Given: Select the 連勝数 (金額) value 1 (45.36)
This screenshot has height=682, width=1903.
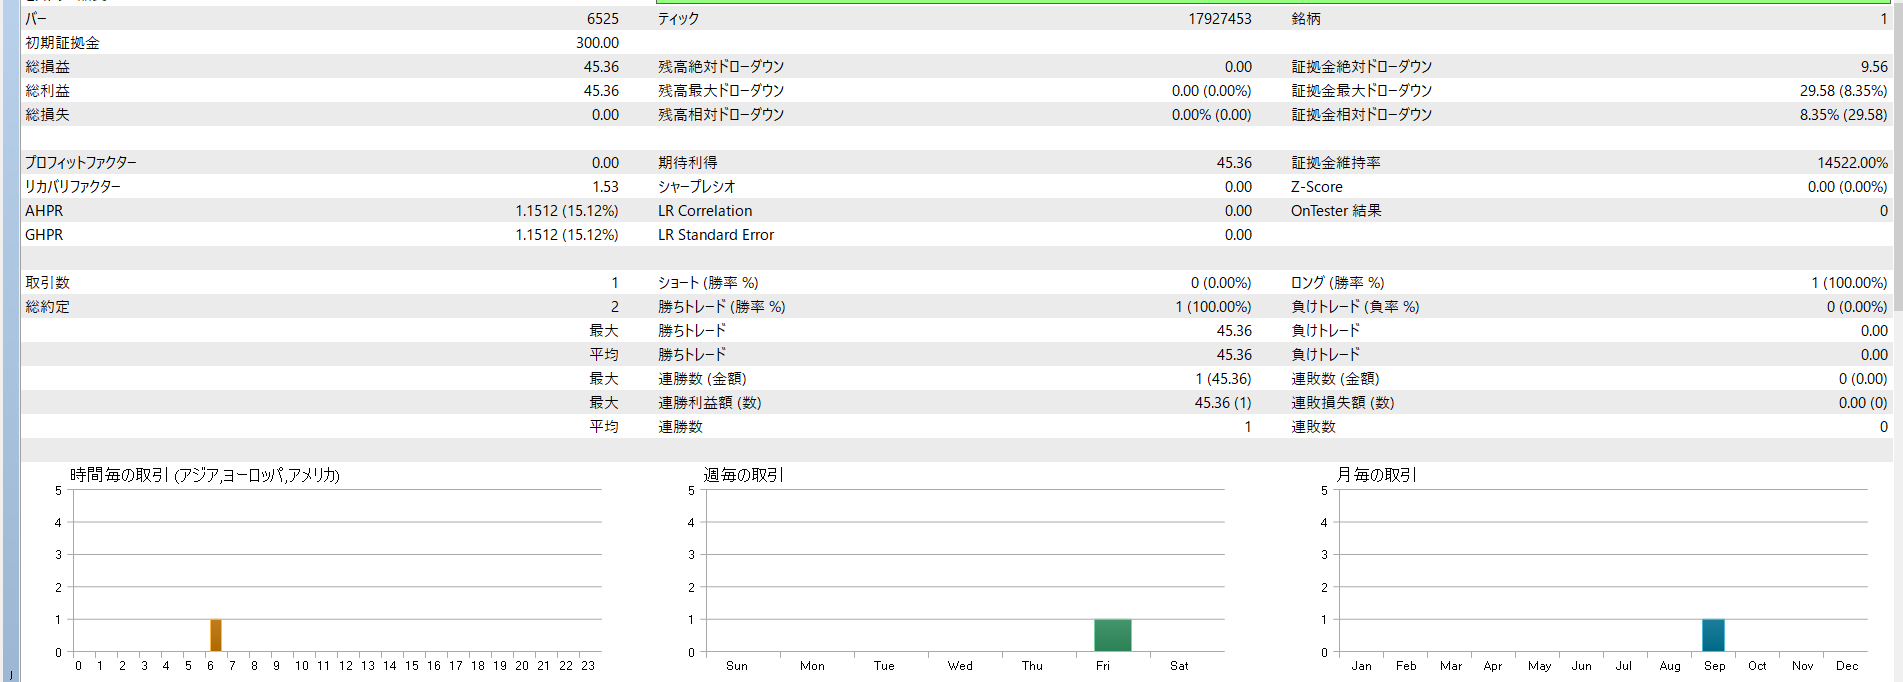Looking at the screenshot, I should [x=1223, y=379].
